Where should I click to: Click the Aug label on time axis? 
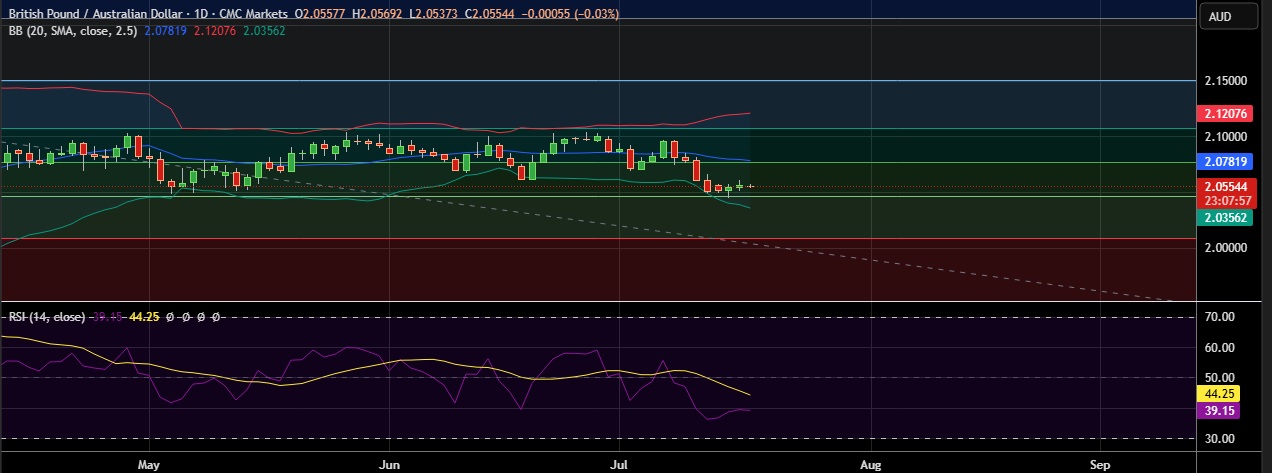click(x=870, y=465)
